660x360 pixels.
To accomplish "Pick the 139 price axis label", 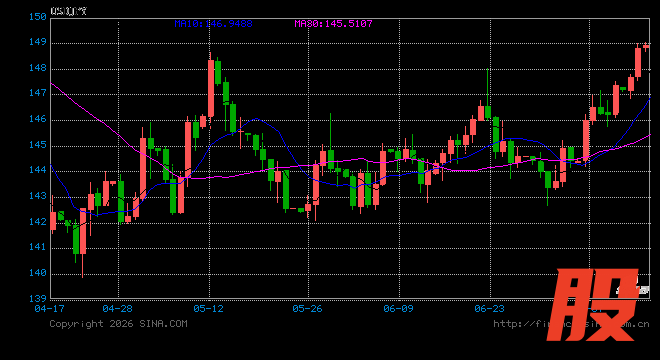I will [x=37, y=299].
